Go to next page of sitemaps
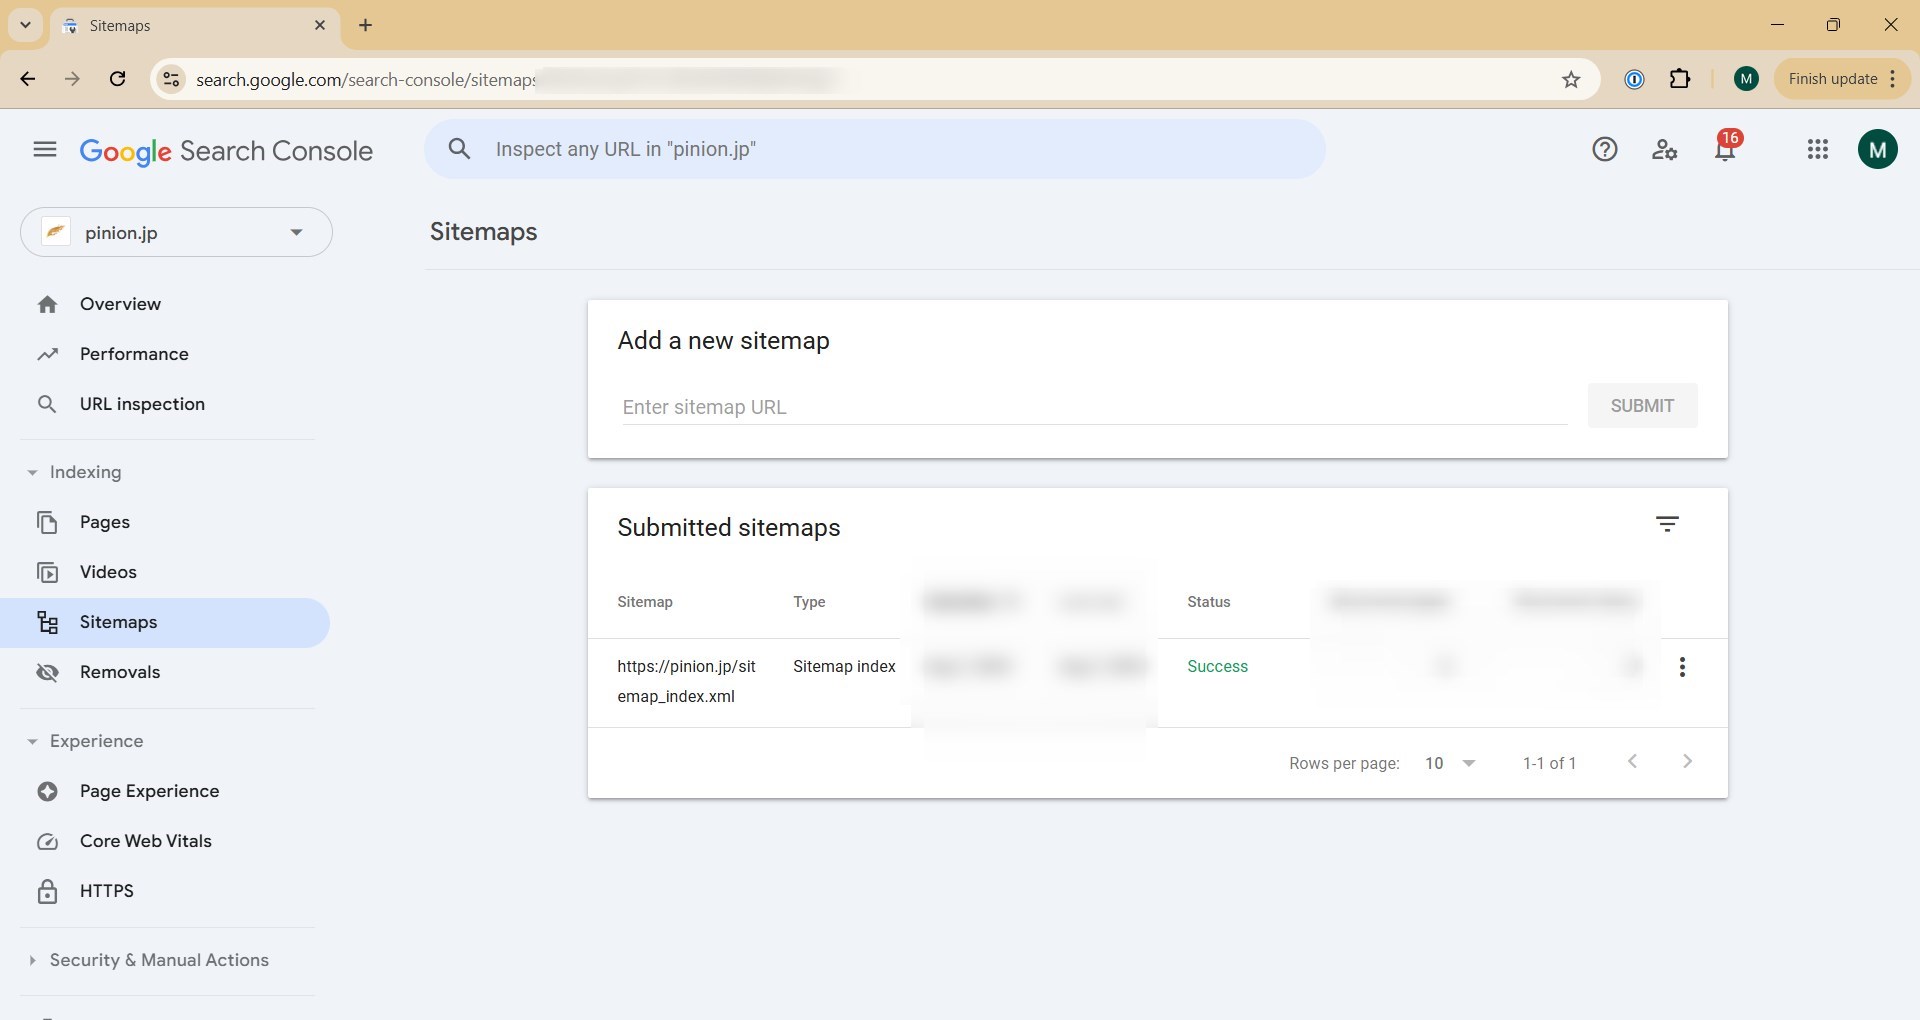The image size is (1920, 1020). tap(1687, 762)
